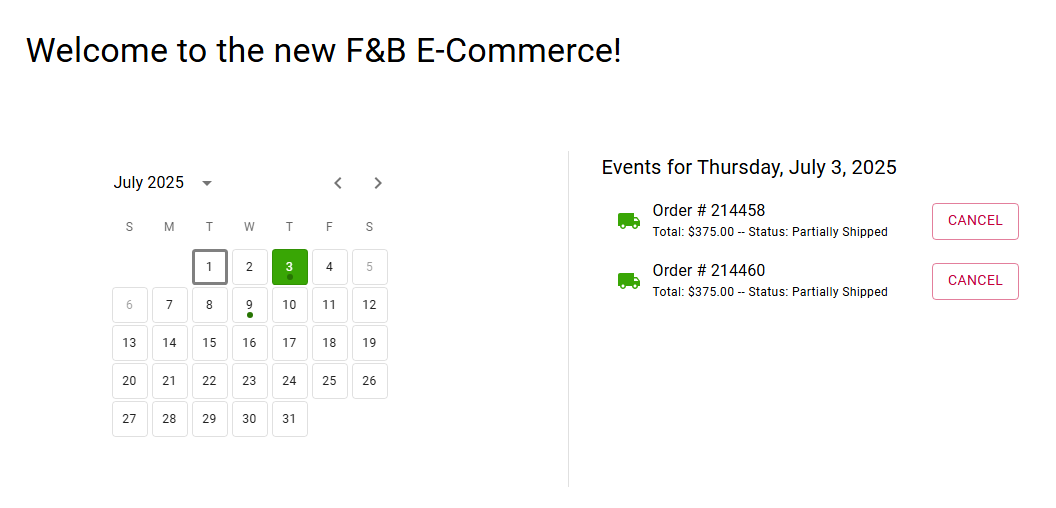This screenshot has height=508, width=1056.
Task: Select the highlighted July 3 date
Action: (x=289, y=267)
